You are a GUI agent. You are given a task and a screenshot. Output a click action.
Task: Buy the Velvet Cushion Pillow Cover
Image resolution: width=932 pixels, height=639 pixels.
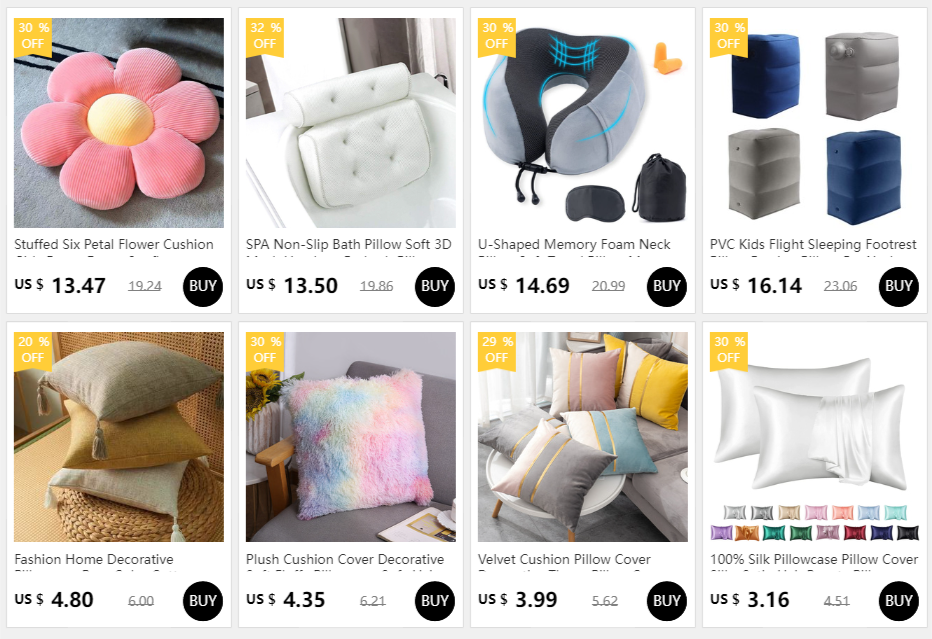(666, 601)
